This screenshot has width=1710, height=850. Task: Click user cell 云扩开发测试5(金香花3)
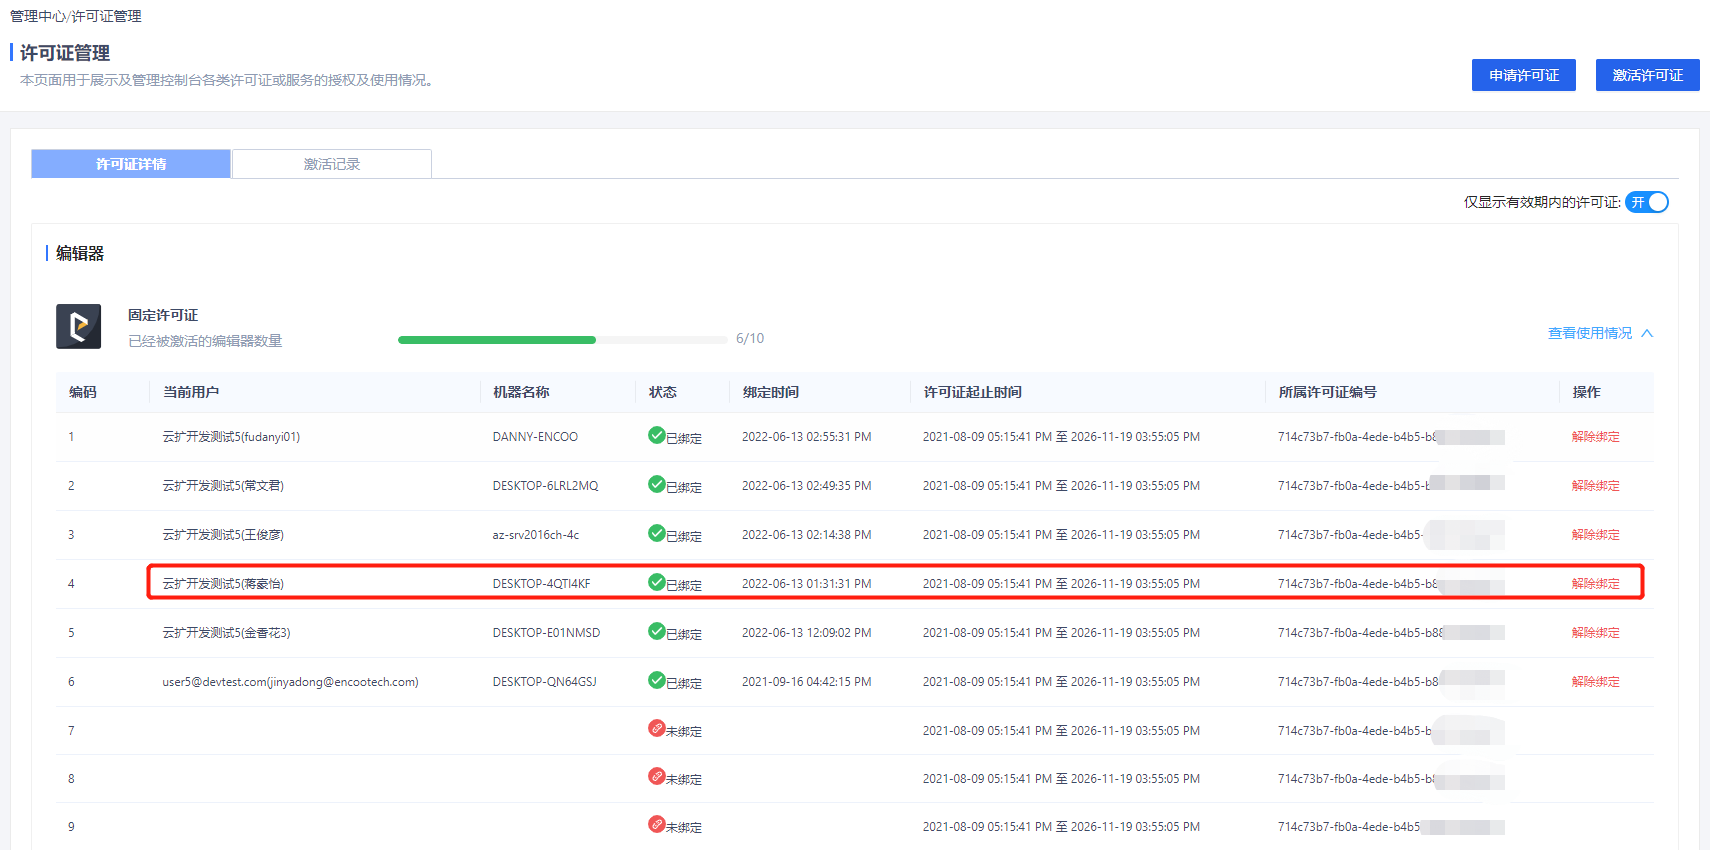click(x=226, y=633)
